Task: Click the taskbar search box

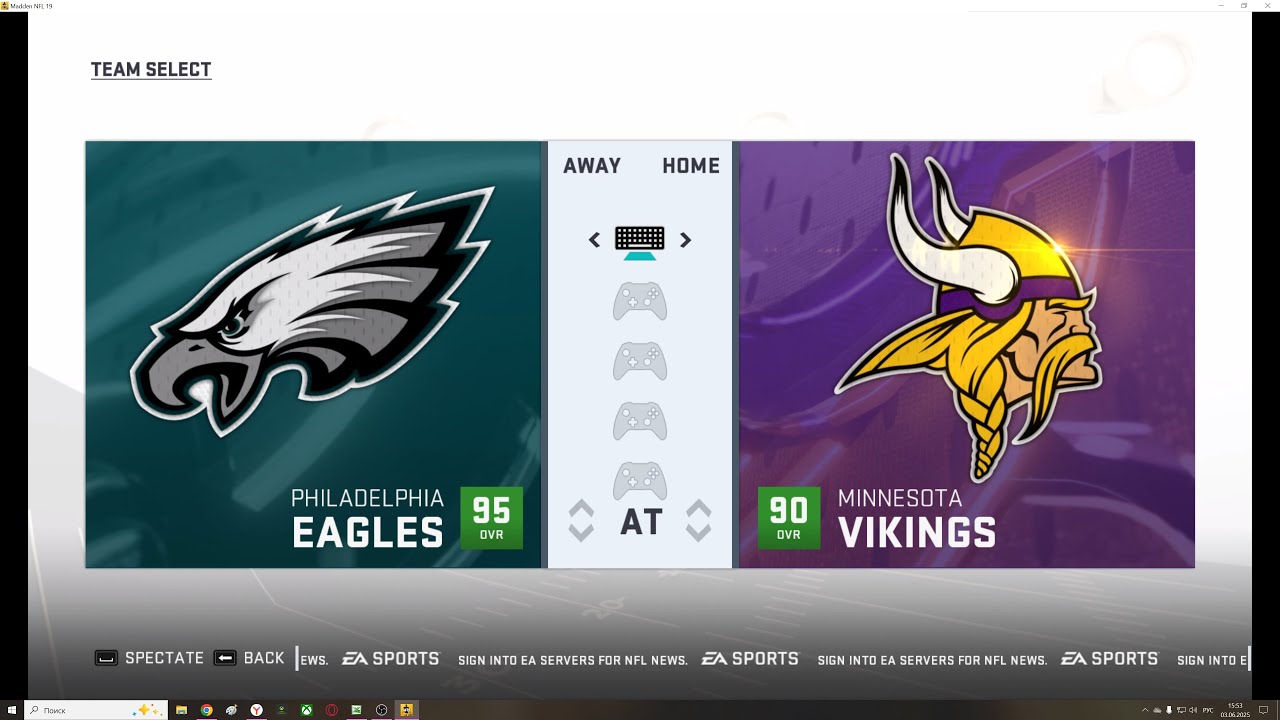Action: [96, 710]
